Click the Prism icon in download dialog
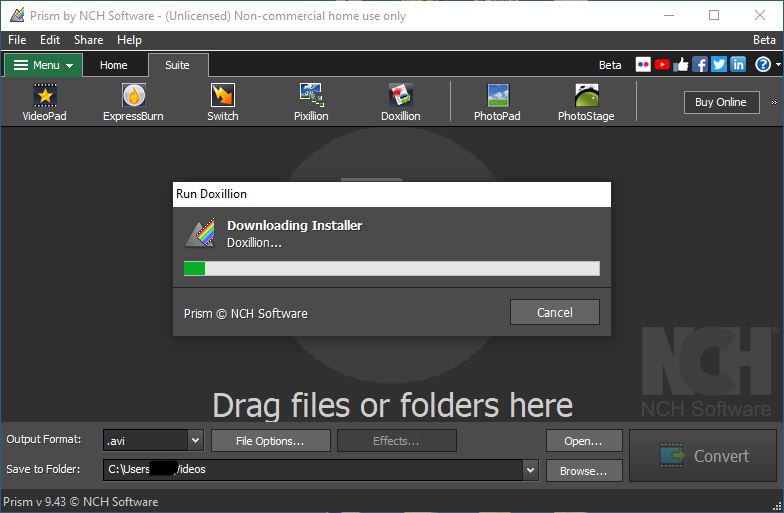 coord(201,232)
